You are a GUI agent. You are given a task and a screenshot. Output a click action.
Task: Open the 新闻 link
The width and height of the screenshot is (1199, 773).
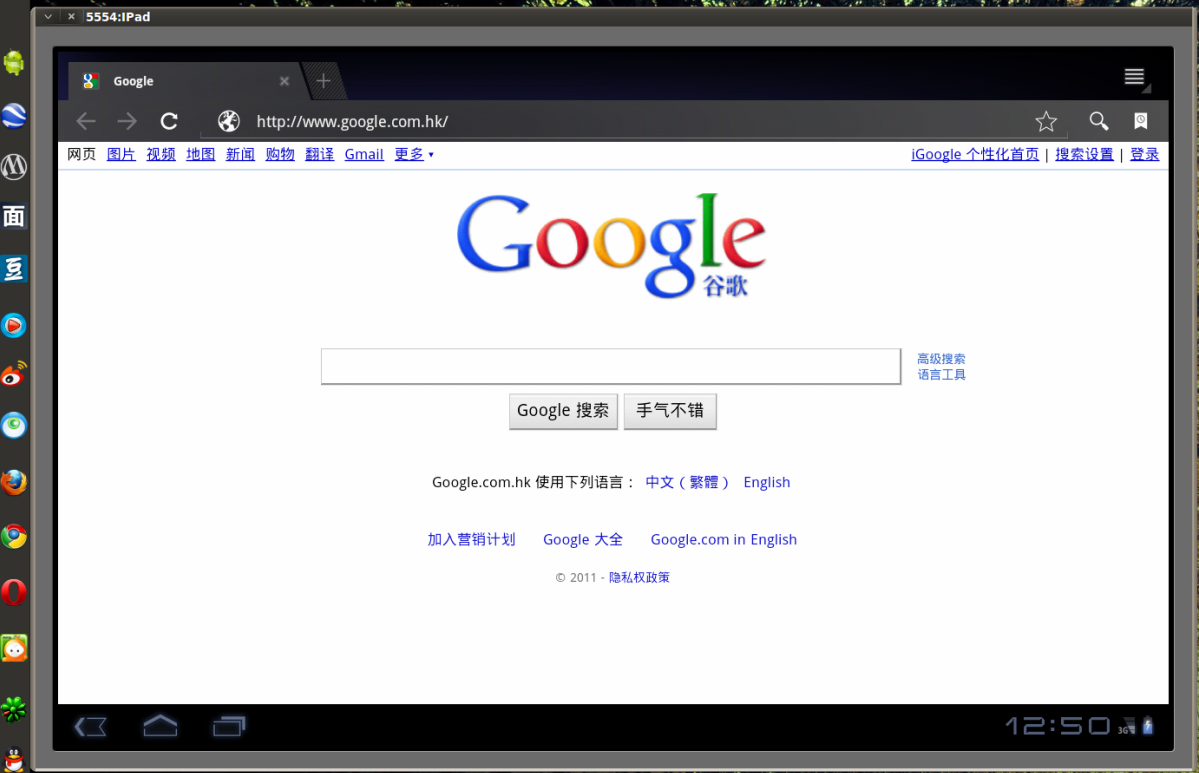click(240, 154)
